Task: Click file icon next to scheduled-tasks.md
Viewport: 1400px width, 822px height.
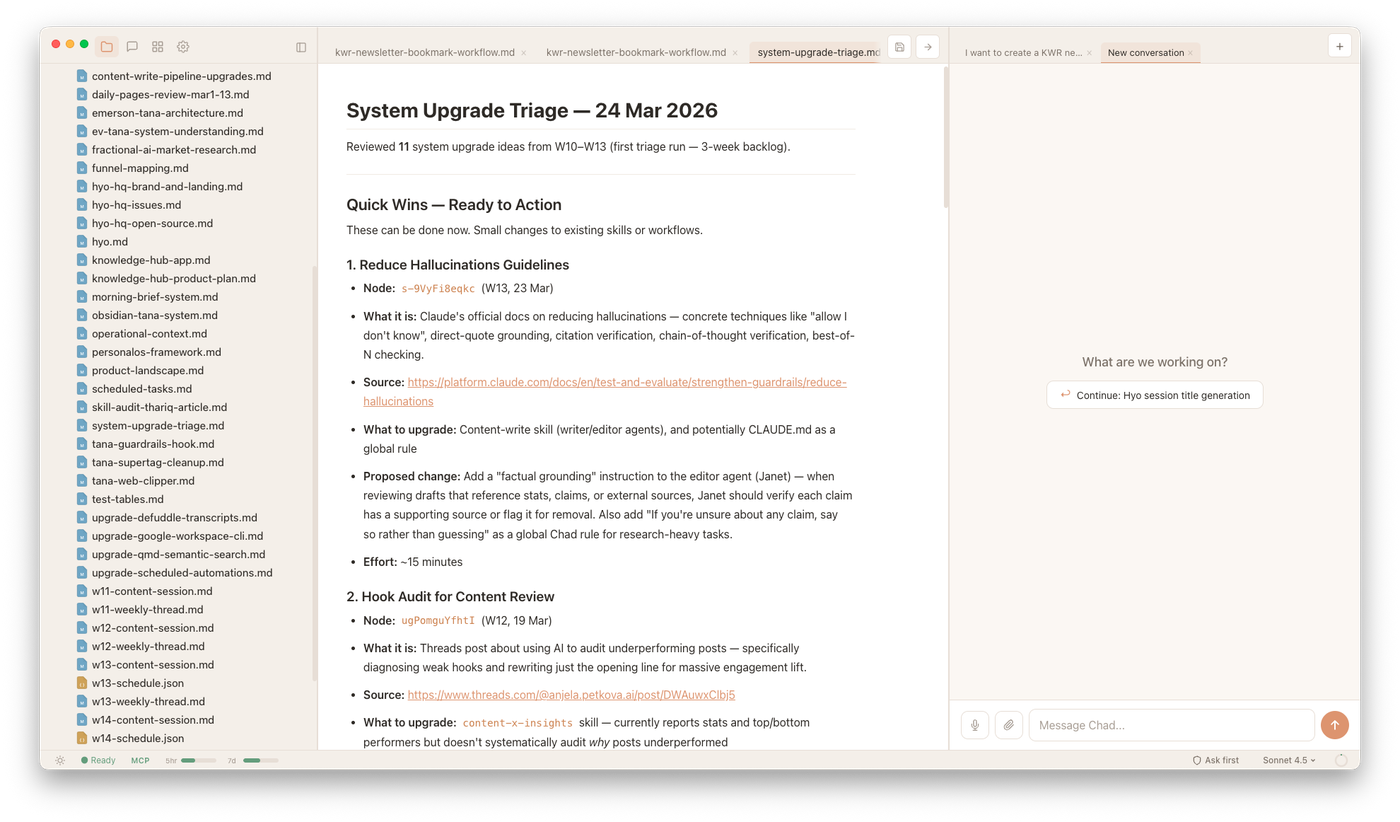Action: (82, 389)
